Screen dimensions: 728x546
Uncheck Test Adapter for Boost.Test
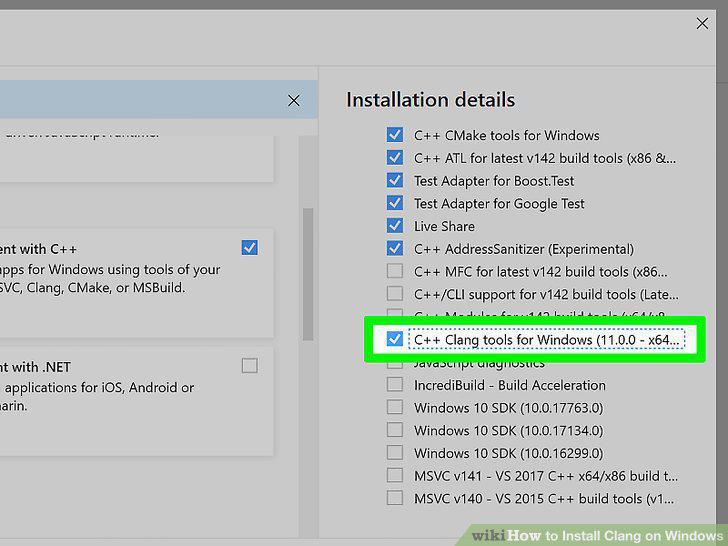pyautogui.click(x=395, y=181)
